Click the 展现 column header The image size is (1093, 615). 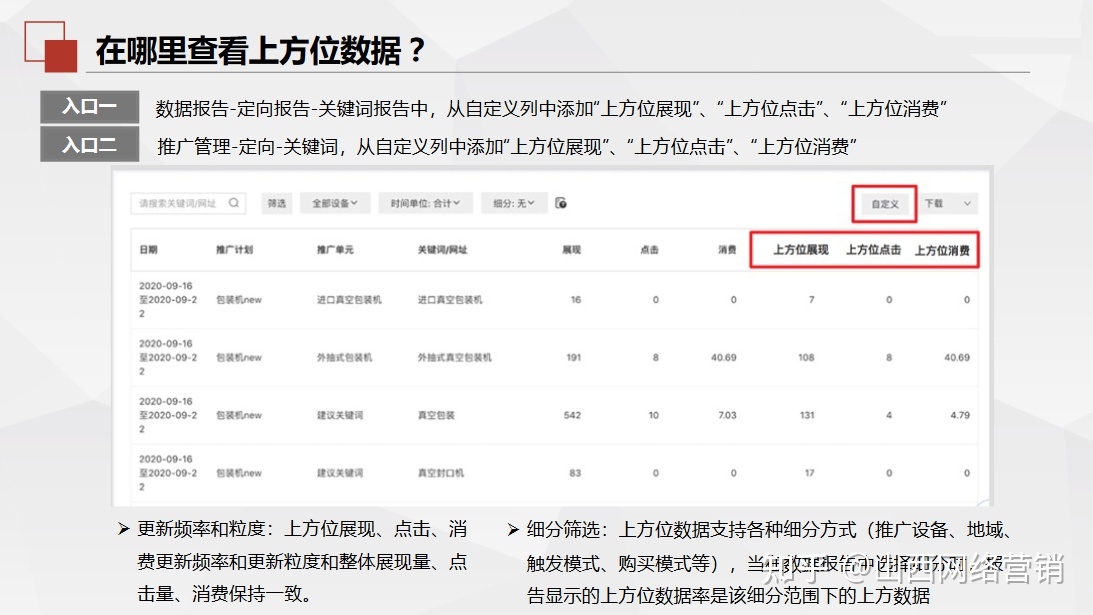[572, 251]
